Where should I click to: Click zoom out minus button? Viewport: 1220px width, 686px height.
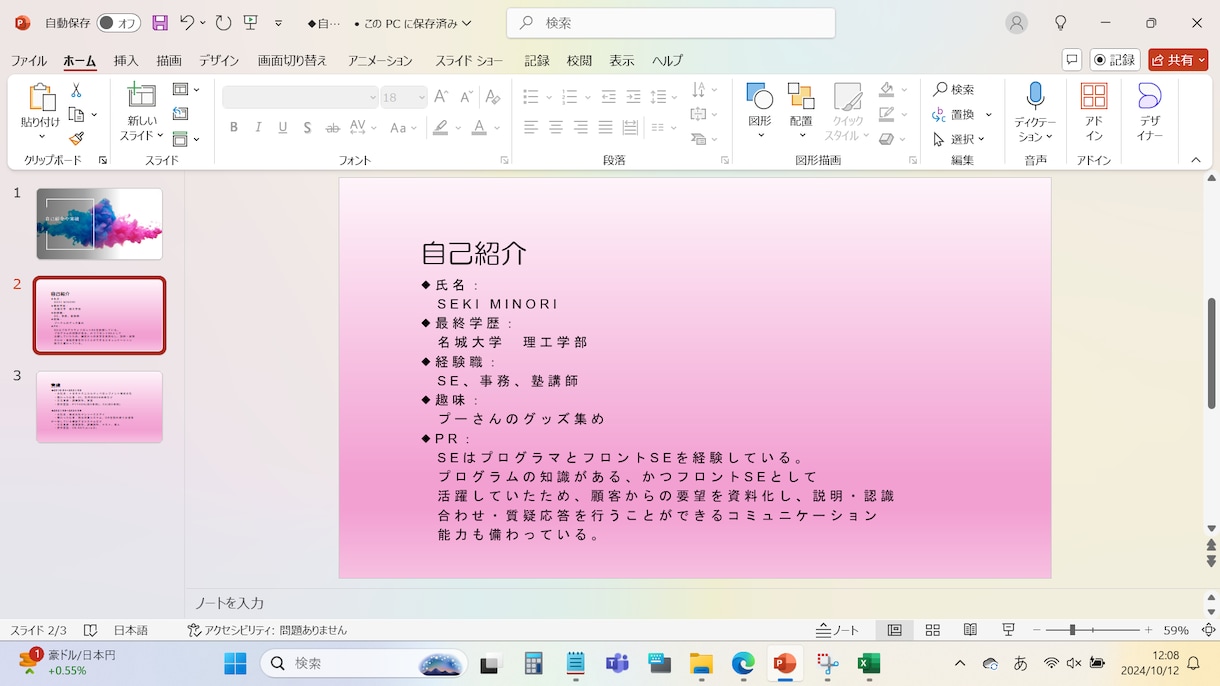(1037, 630)
